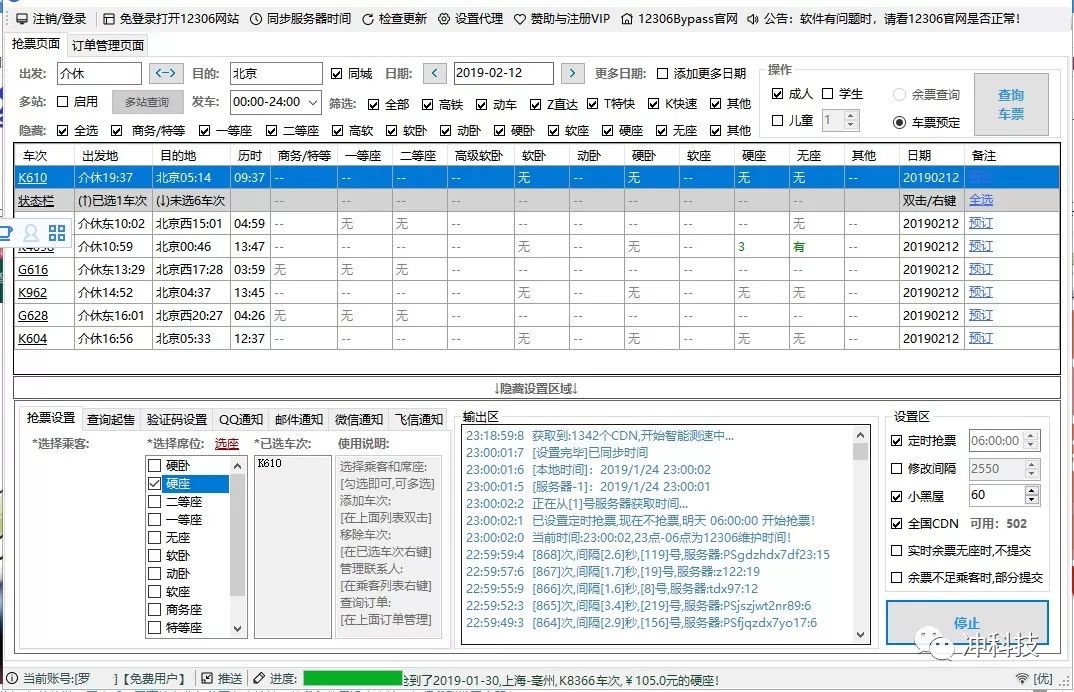1074x692 pixels.
Task: Open the next-day date arrow dropdown
Action: [572, 73]
